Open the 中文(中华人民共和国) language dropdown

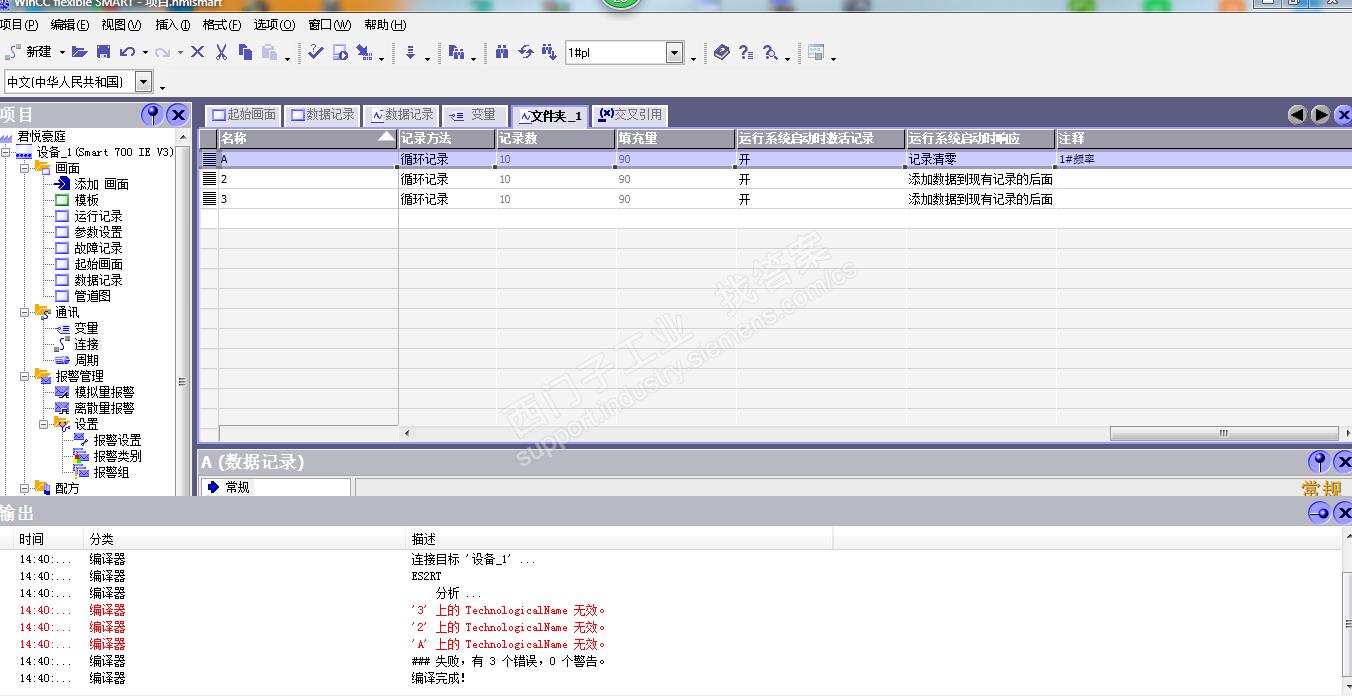pyautogui.click(x=143, y=82)
